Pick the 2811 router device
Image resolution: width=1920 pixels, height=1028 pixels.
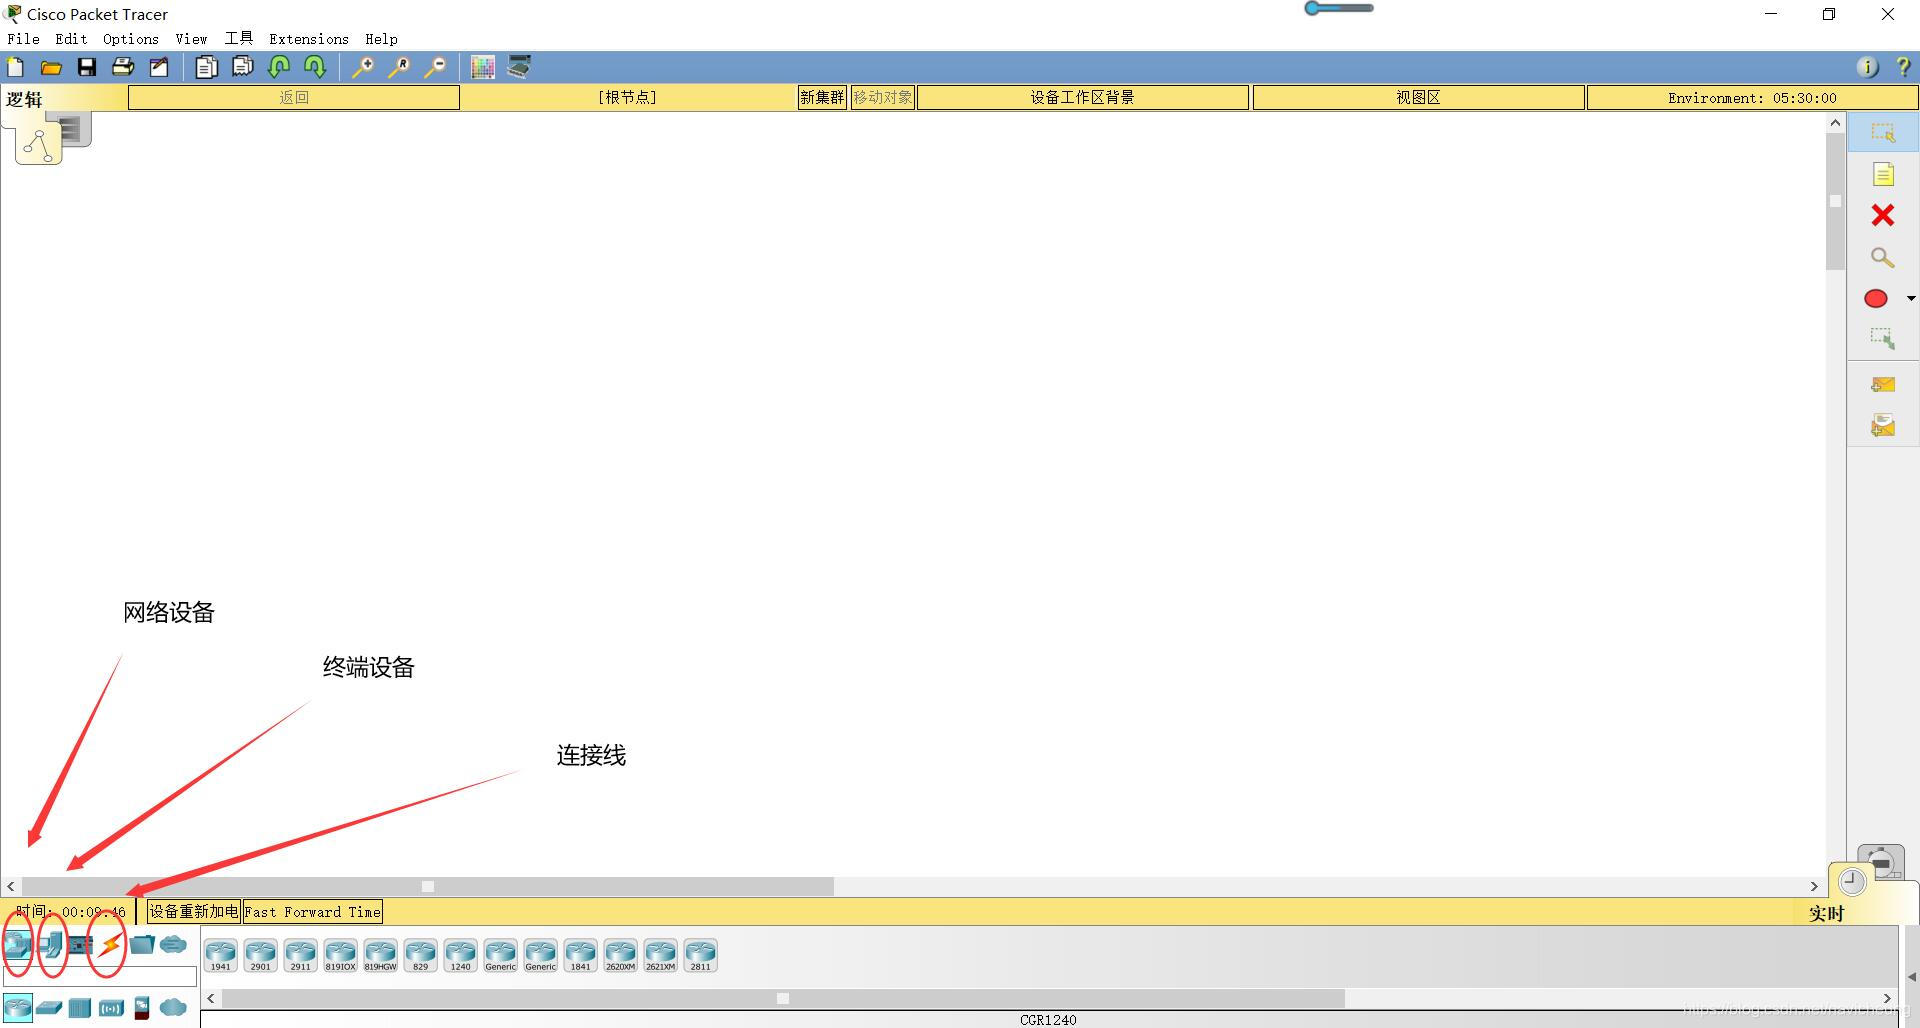[700, 955]
